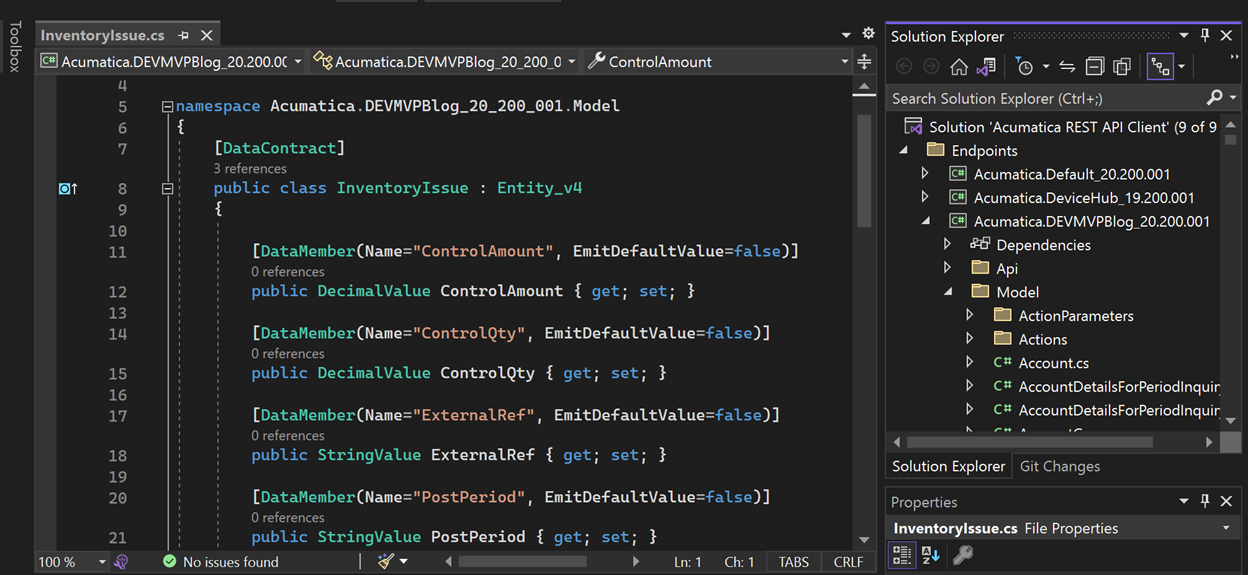Click the CRLF line ending indicator

click(849, 562)
